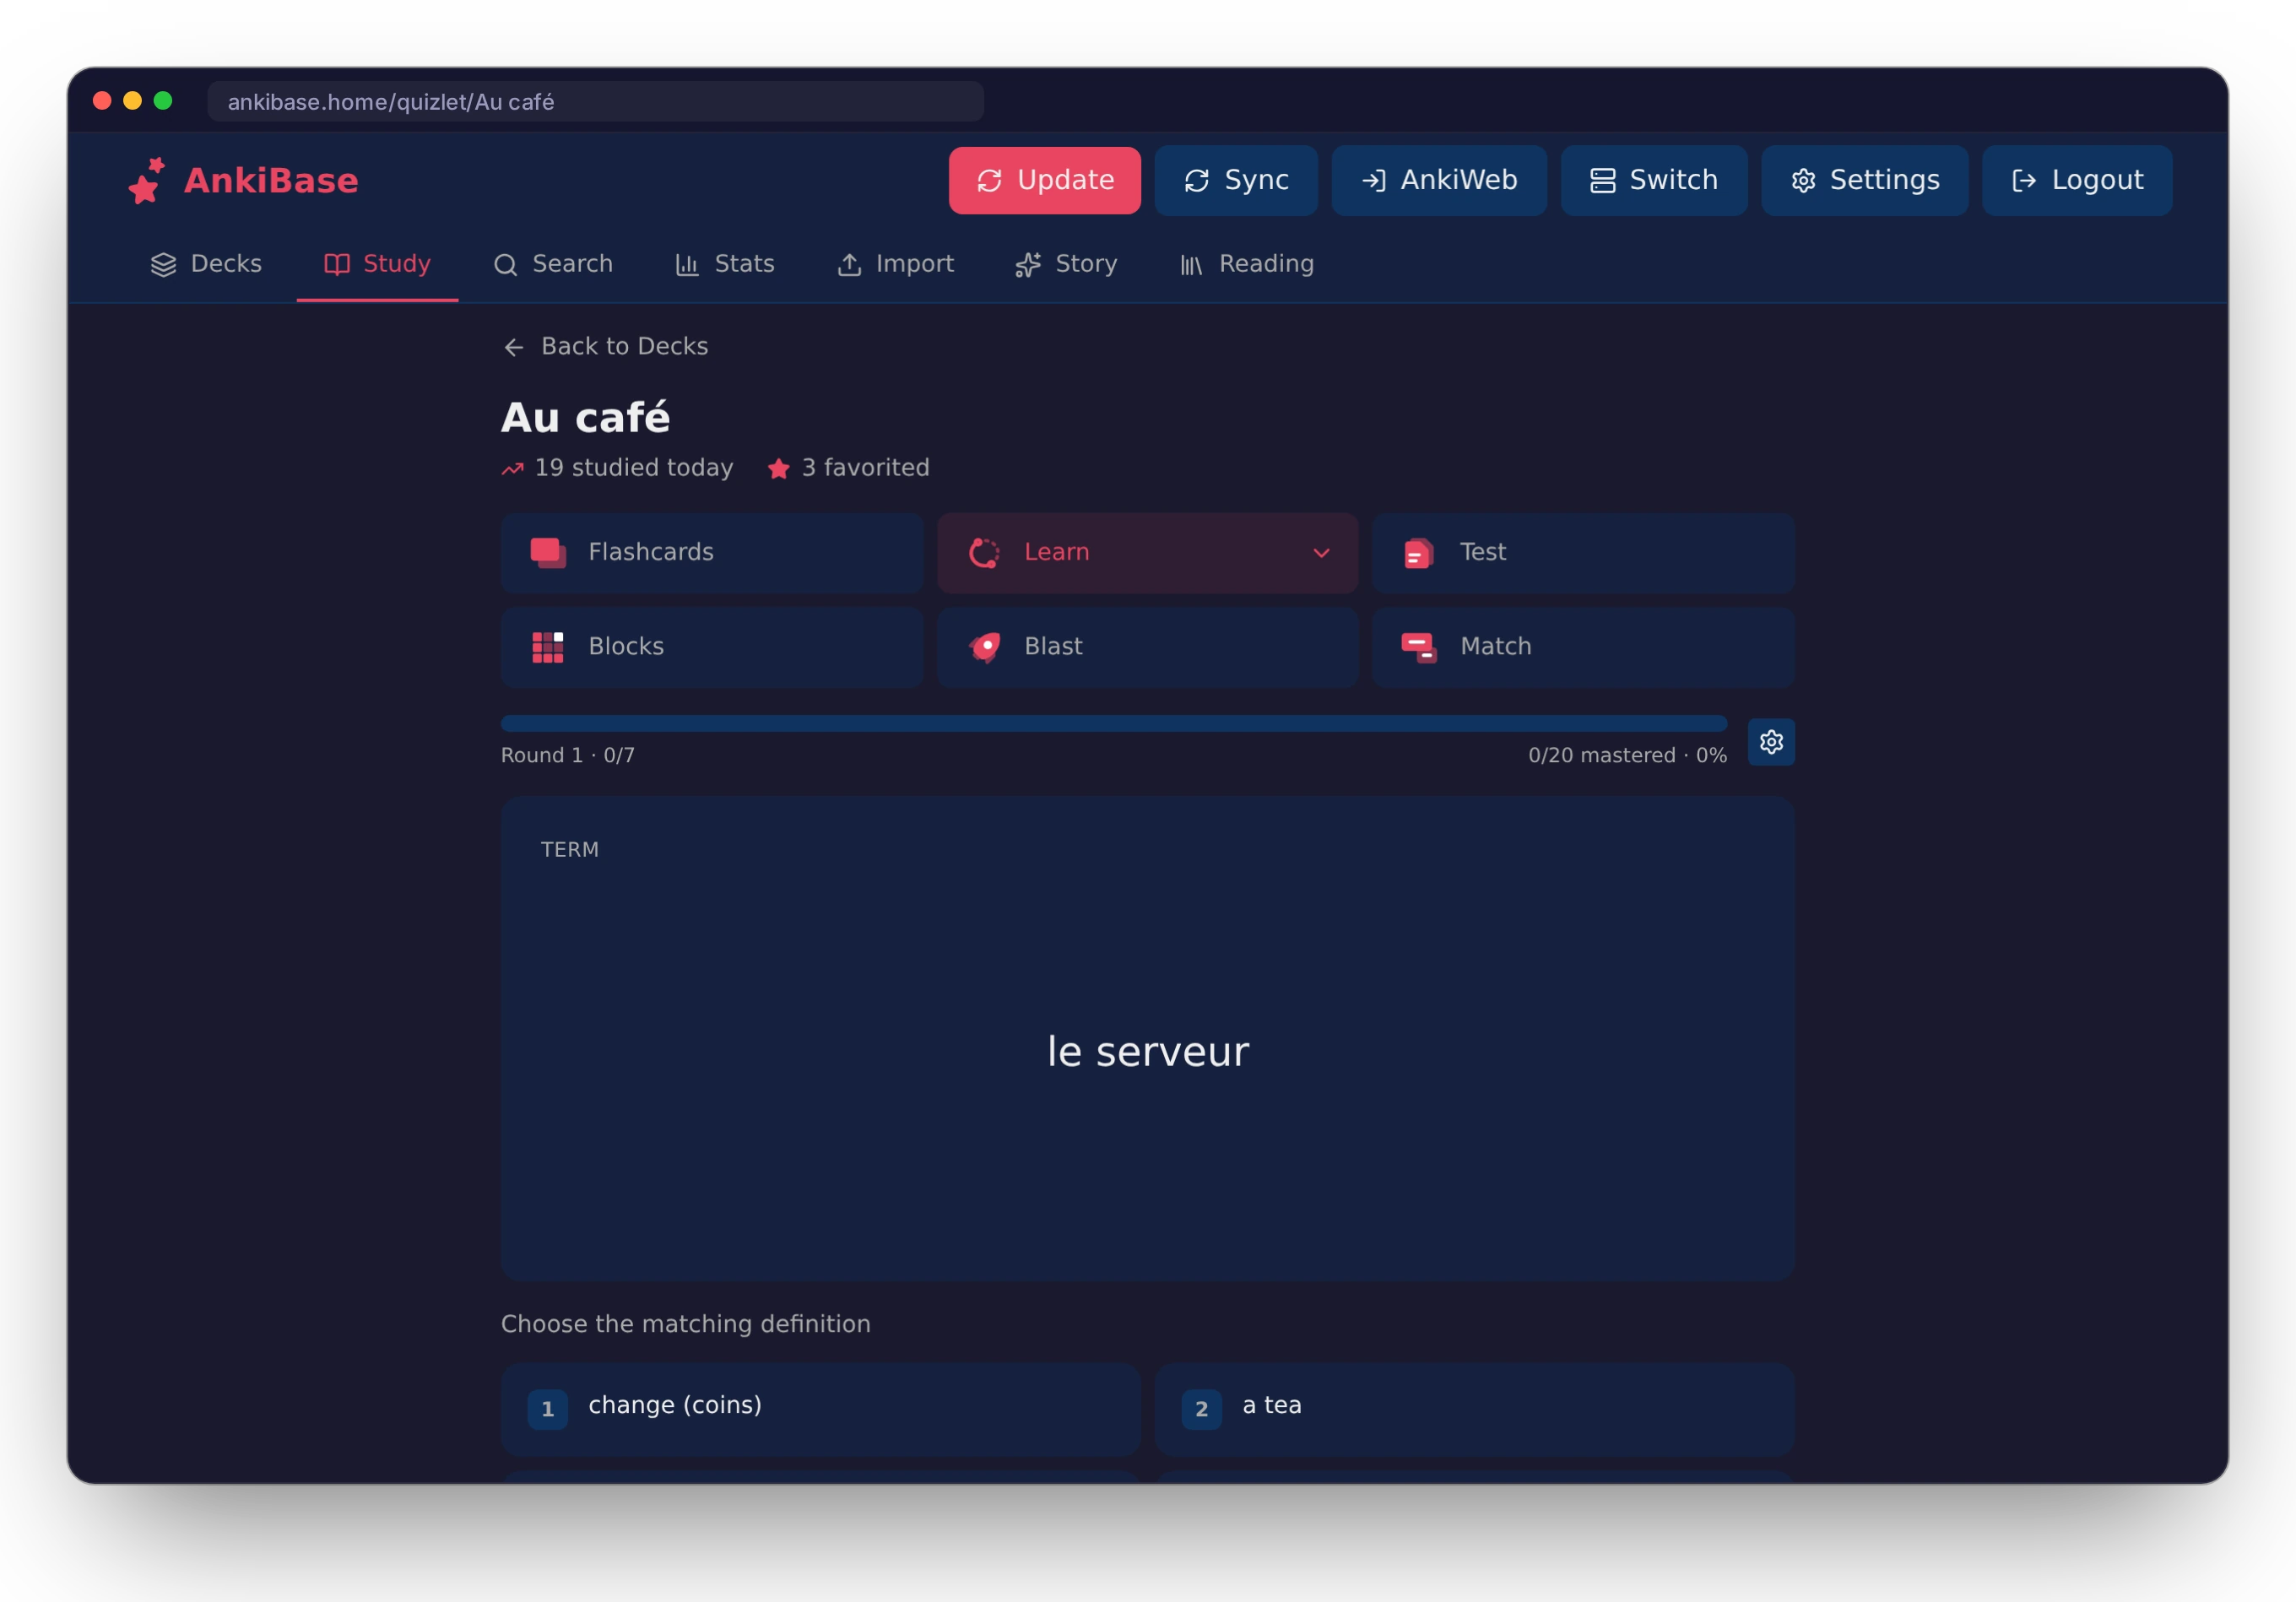Viewport: 2296px width, 1602px height.
Task: Click the Flashcards mode icon
Action: 548,553
